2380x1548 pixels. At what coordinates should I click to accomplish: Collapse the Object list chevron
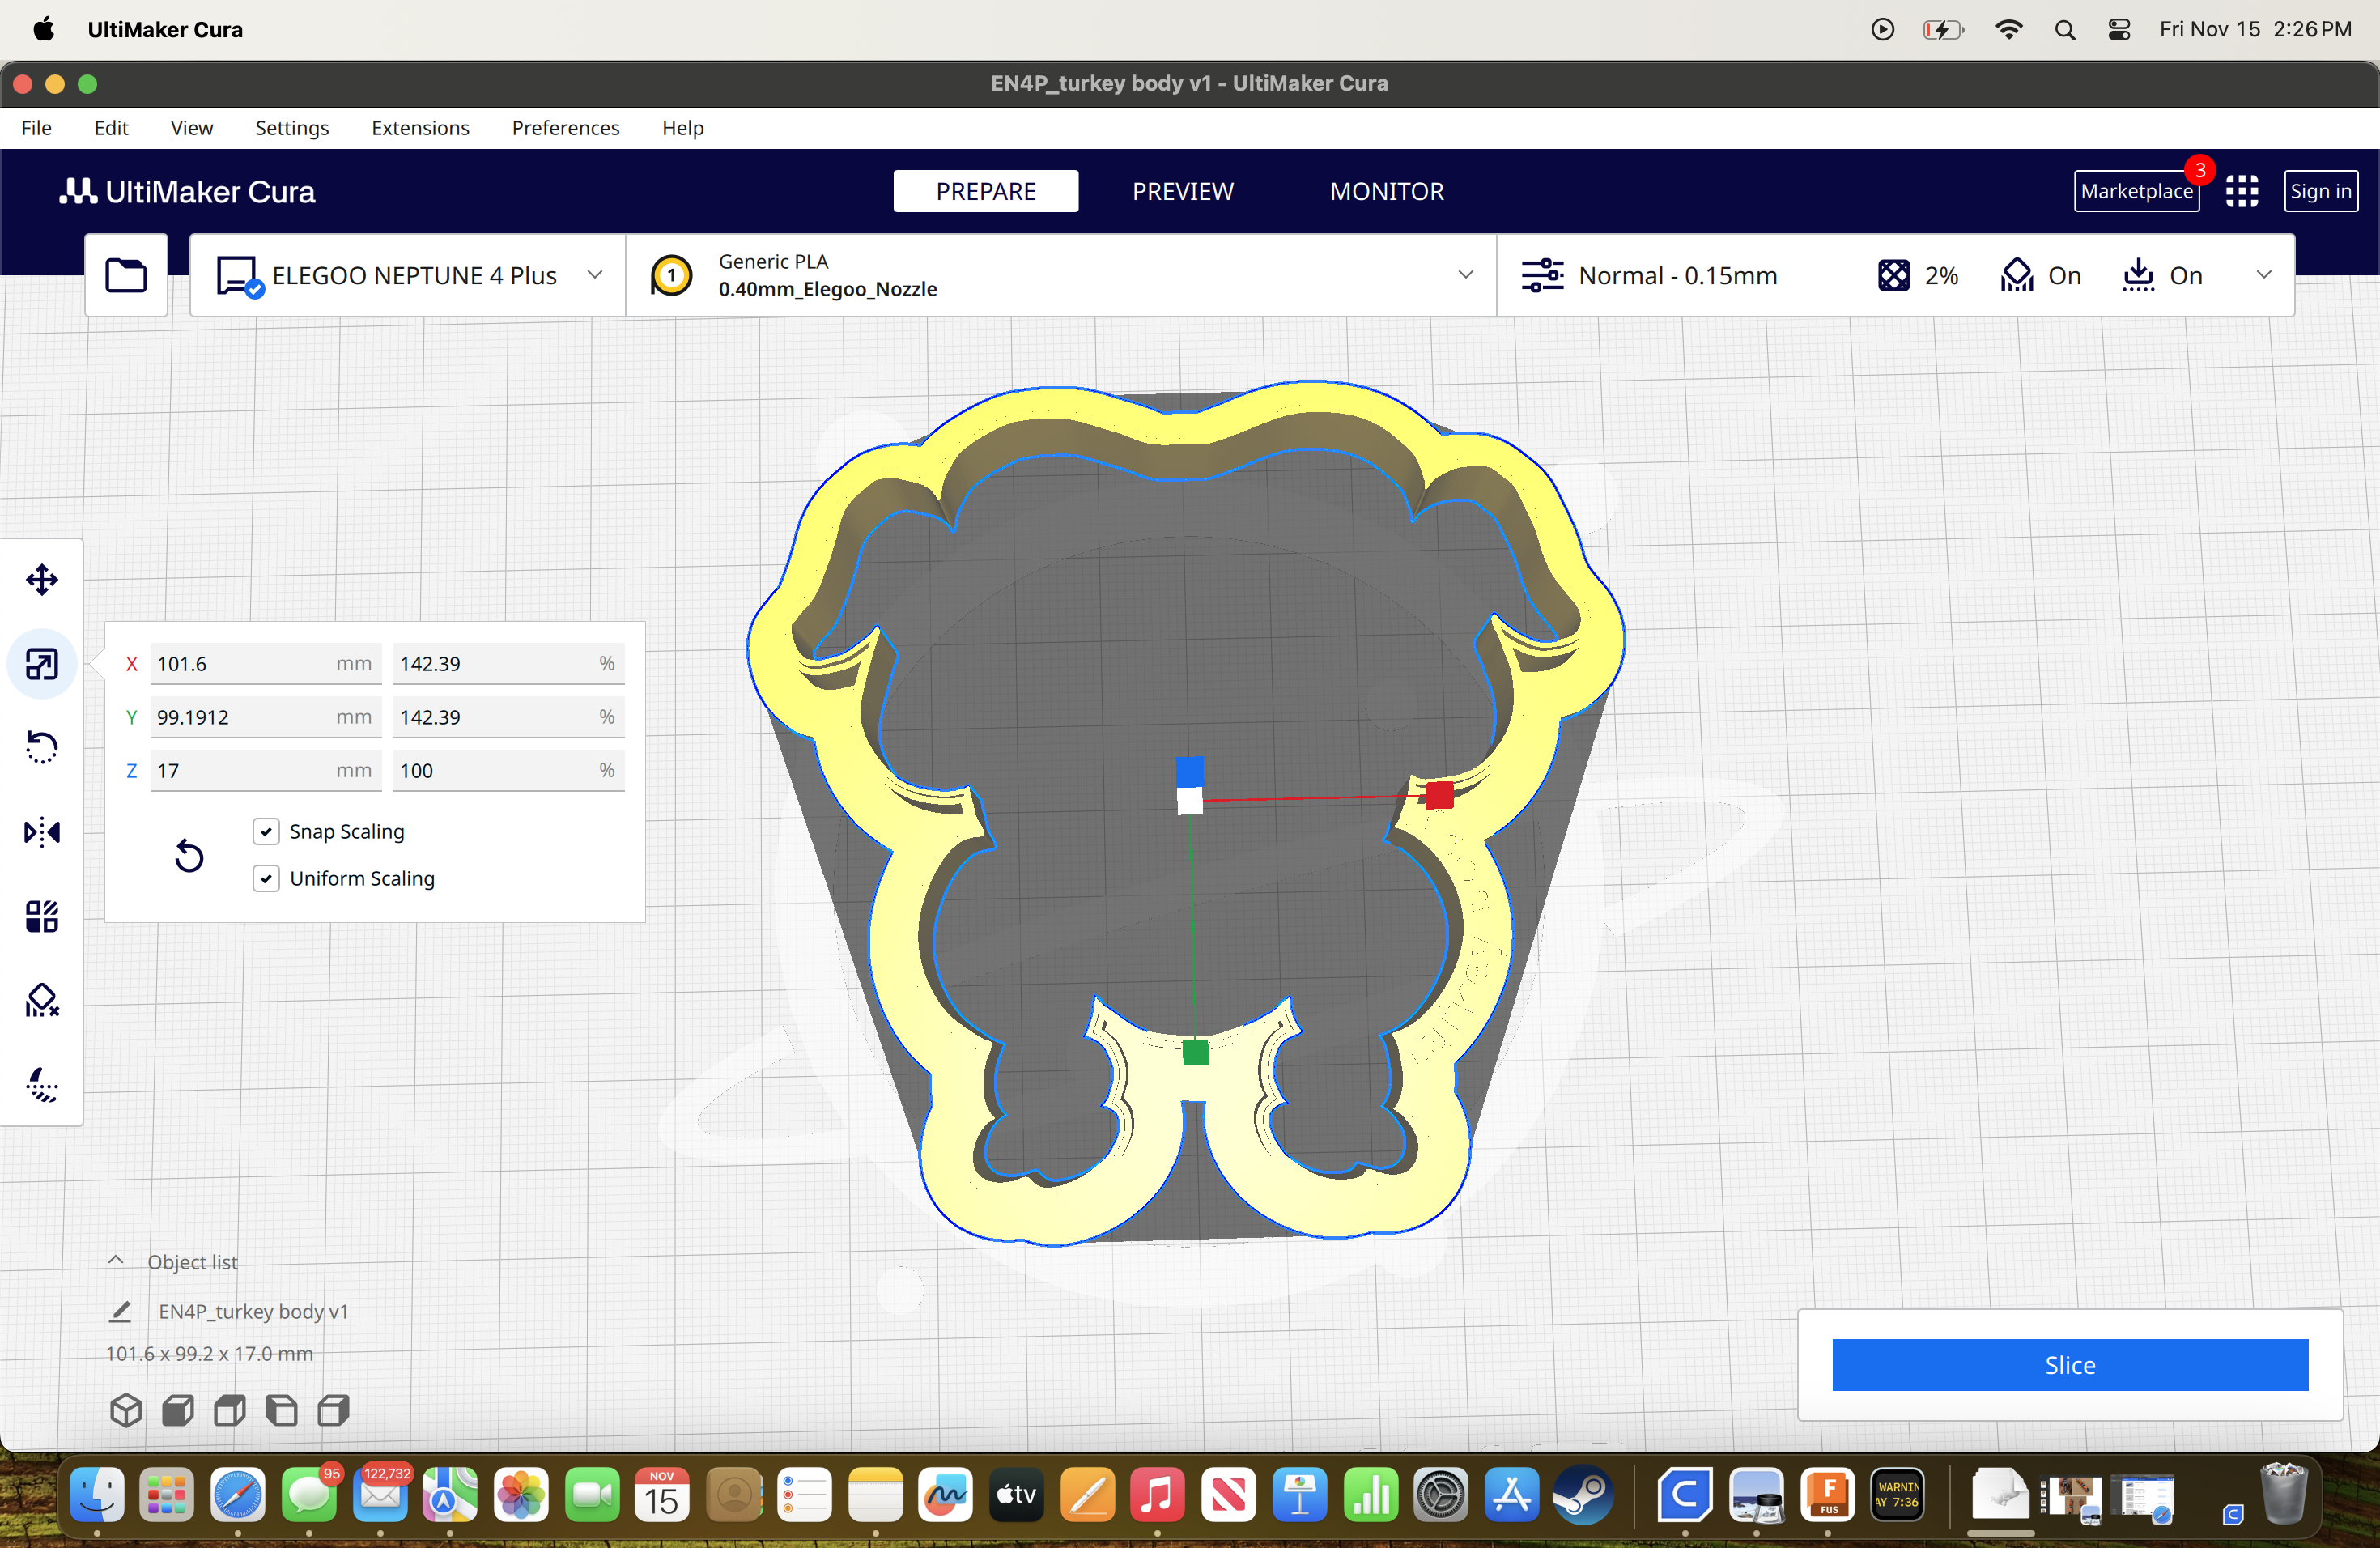click(116, 1261)
